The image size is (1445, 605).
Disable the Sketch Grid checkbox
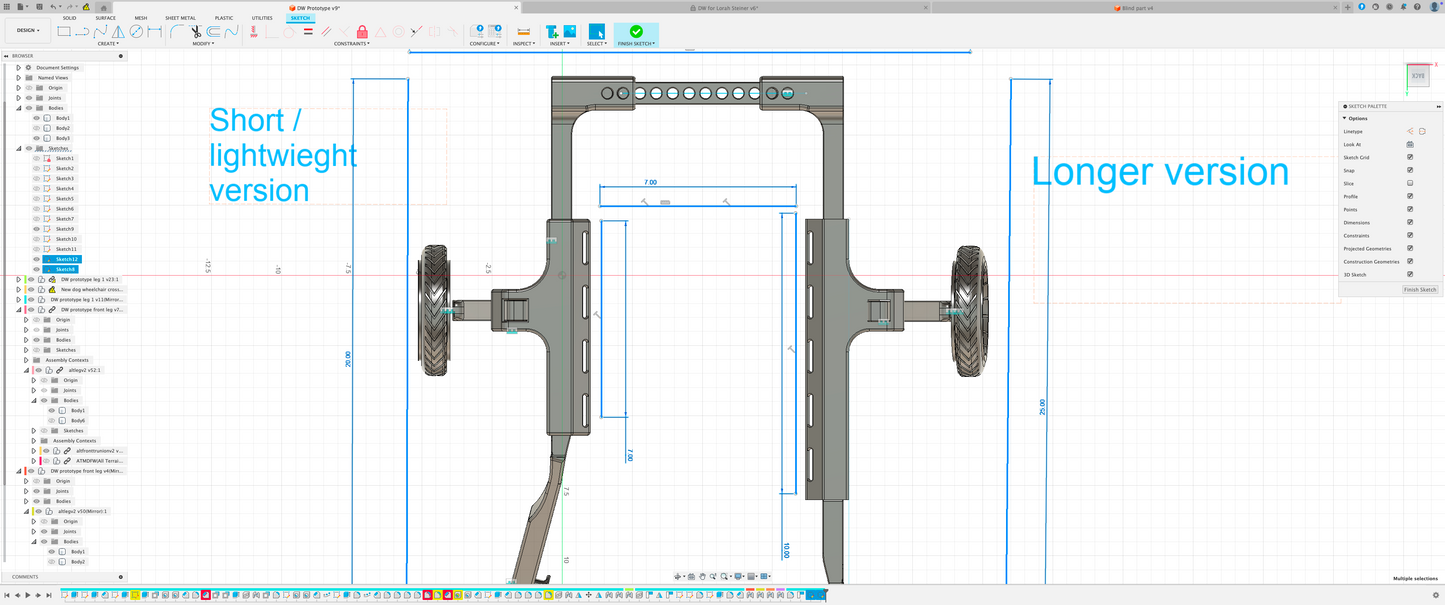pyautogui.click(x=1410, y=157)
